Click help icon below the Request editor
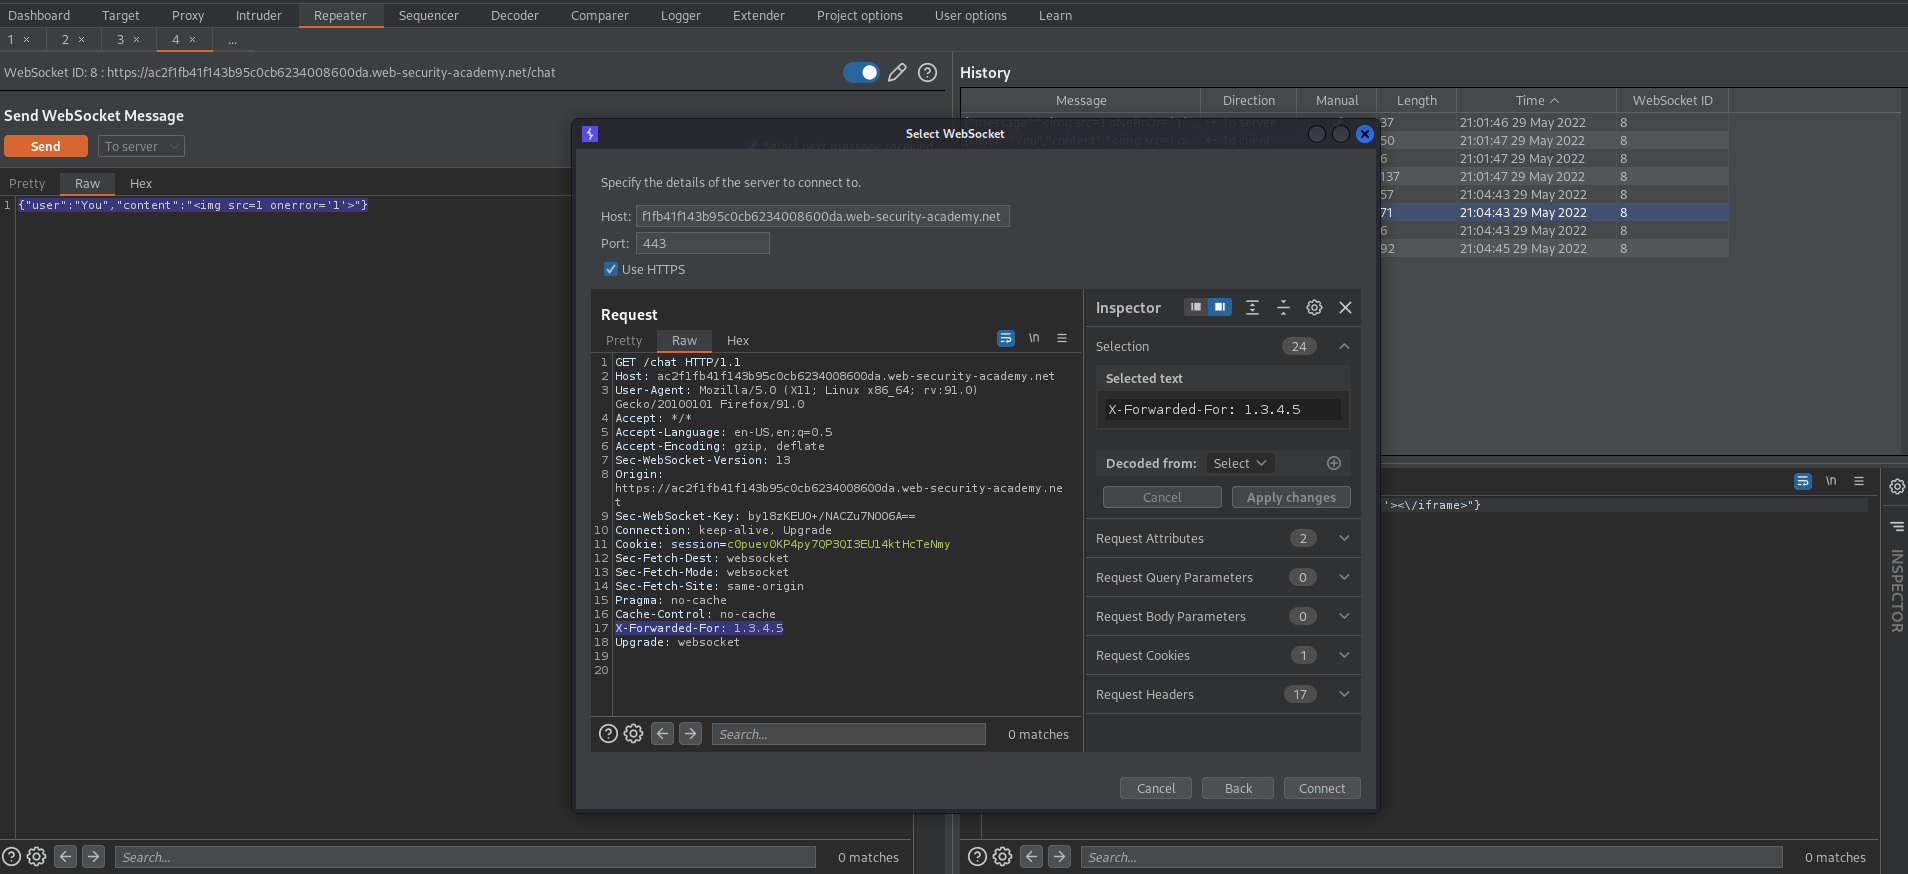 [608, 733]
